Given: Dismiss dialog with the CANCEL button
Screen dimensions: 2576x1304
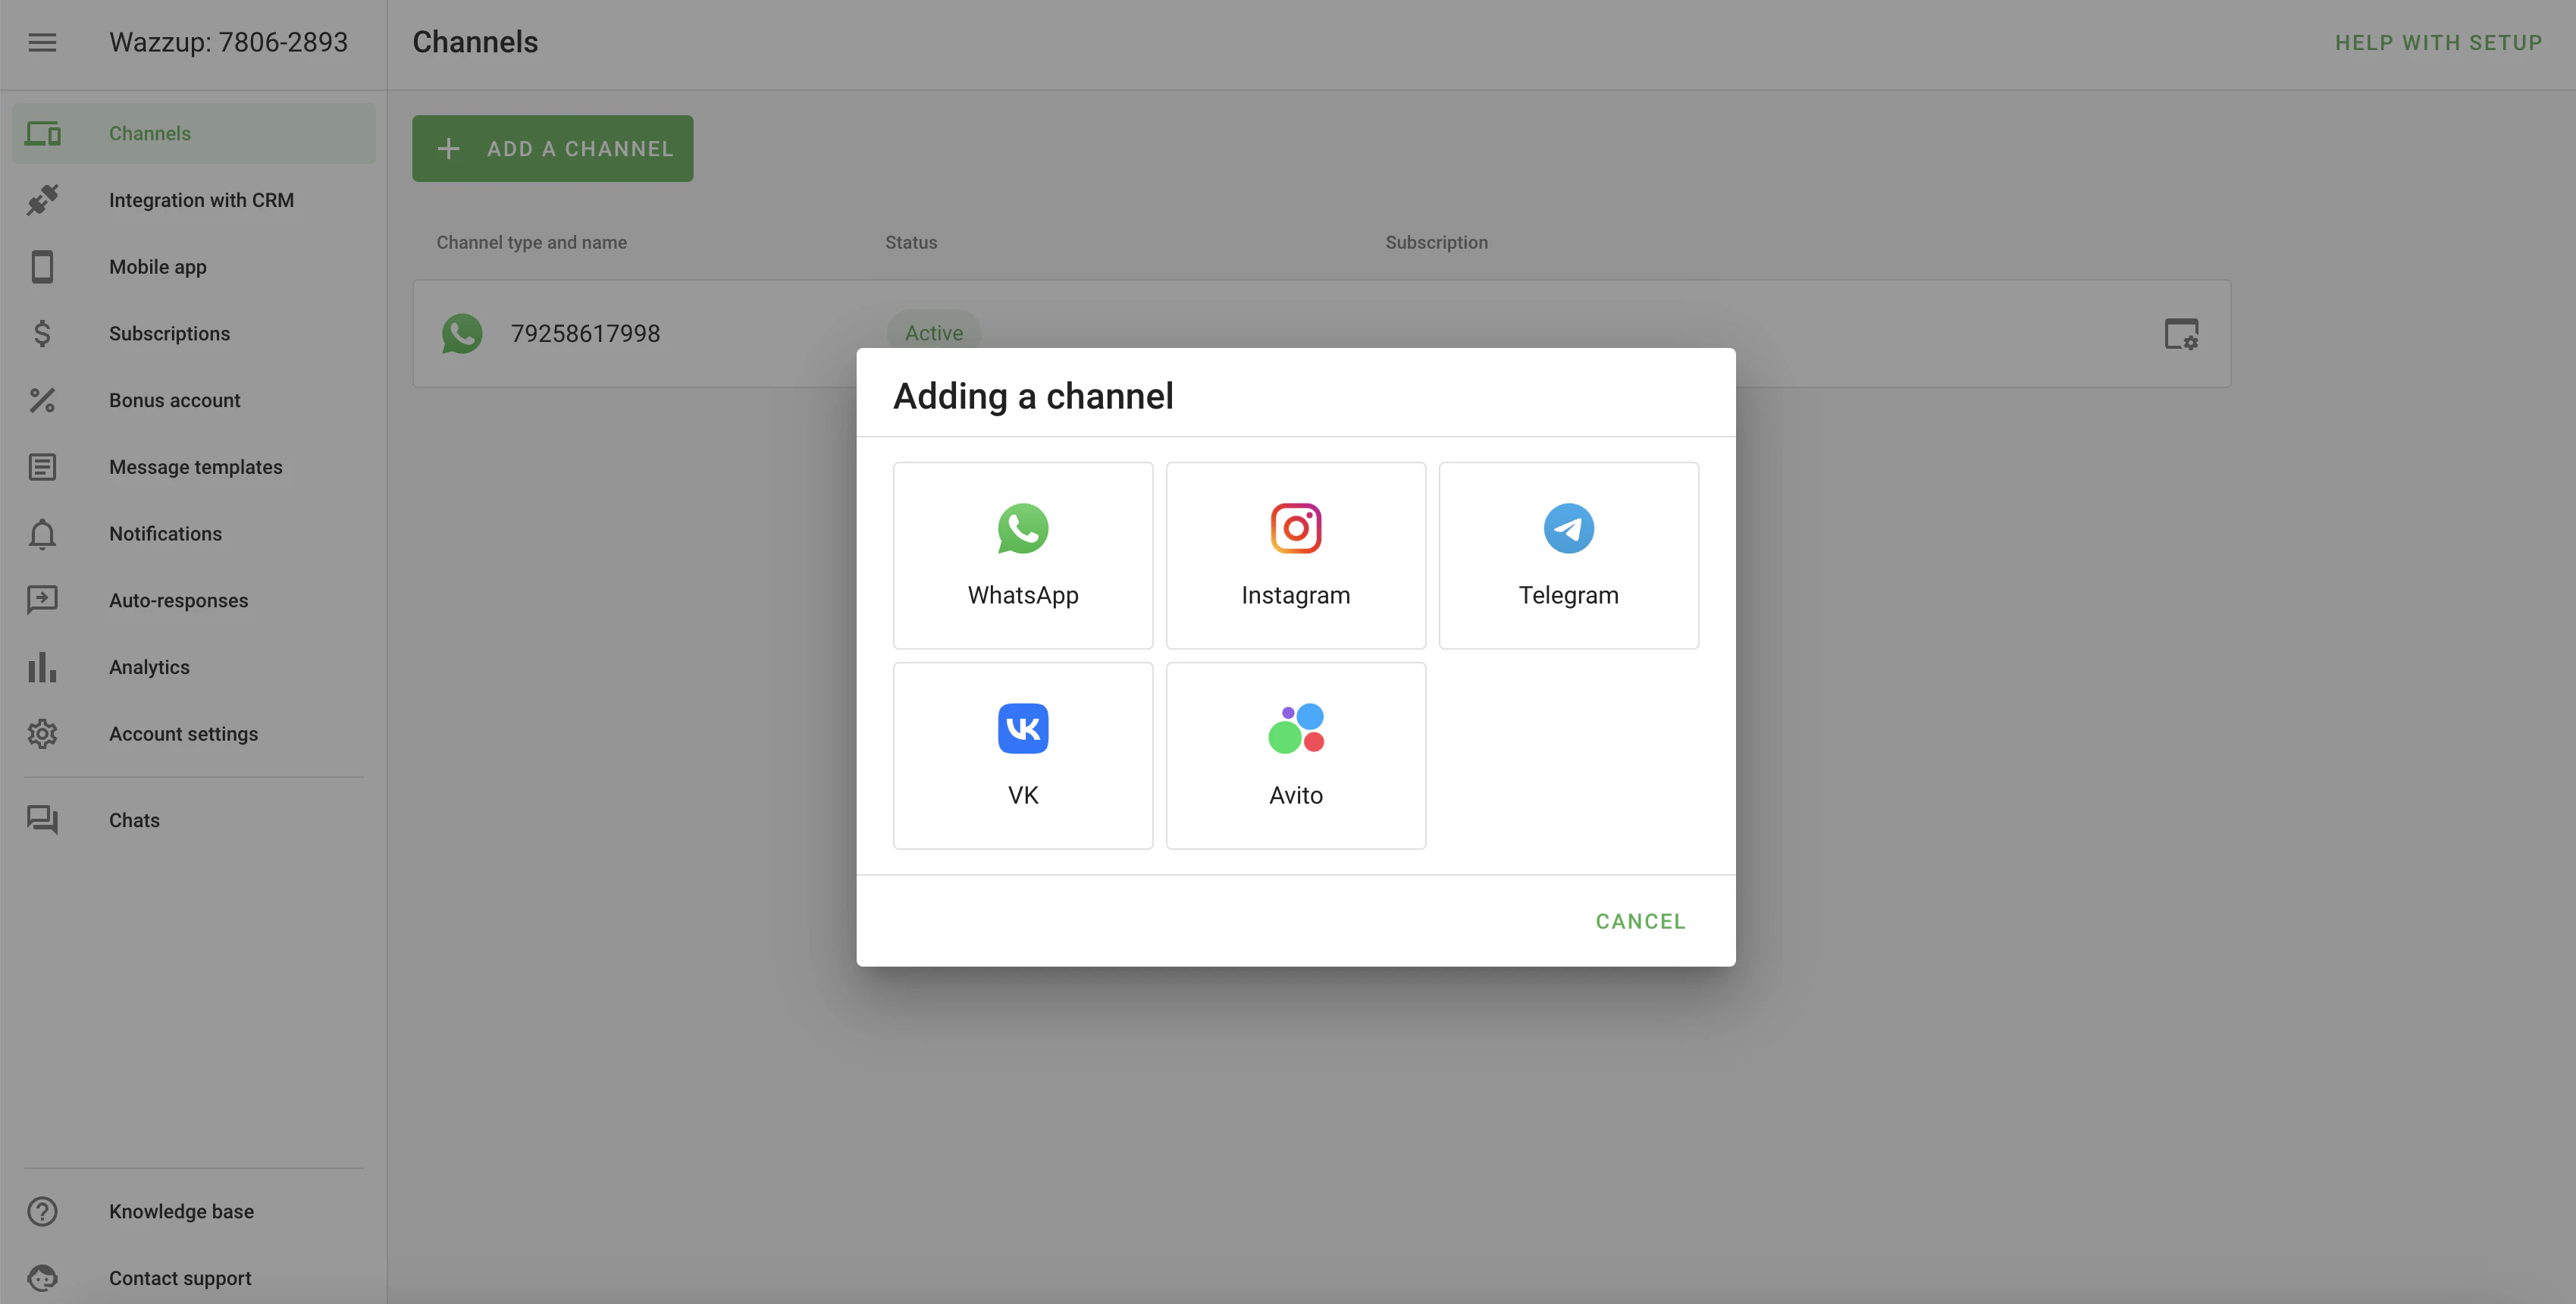Looking at the screenshot, I should click(x=1640, y=920).
